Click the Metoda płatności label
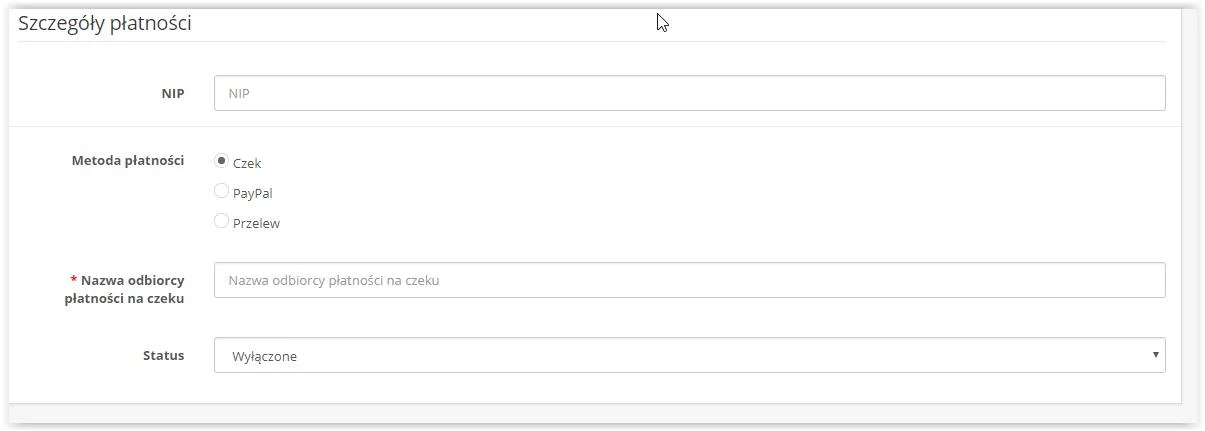Viewport: 1205px width, 431px height. coord(127,160)
